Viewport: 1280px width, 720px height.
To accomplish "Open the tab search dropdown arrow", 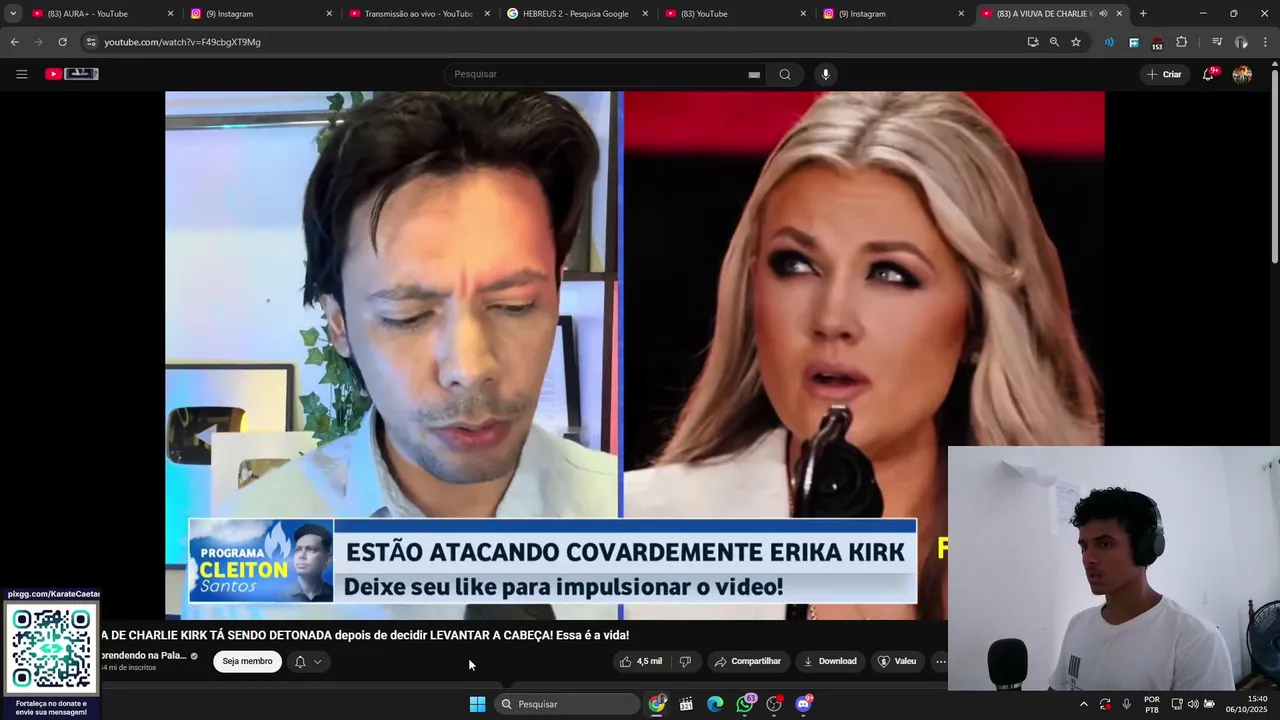I will point(13,14).
